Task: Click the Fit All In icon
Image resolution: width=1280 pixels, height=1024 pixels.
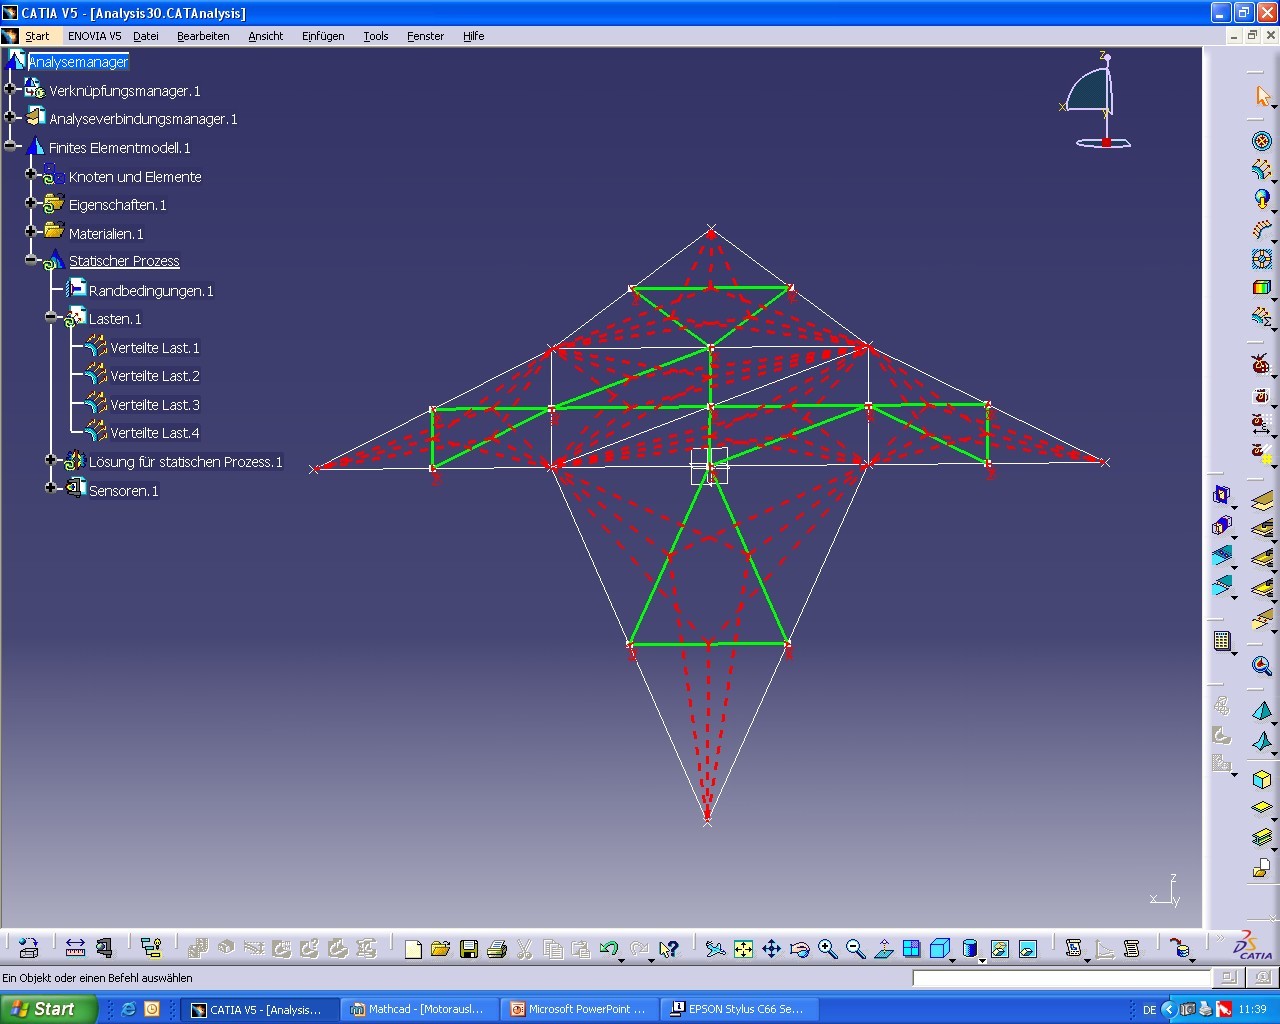Action: [x=743, y=949]
